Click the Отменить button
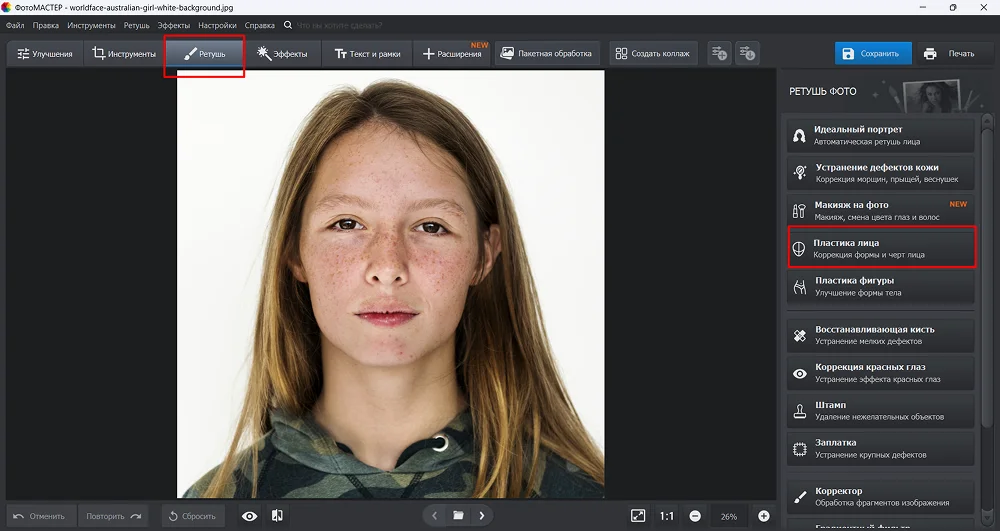Image resolution: width=1000 pixels, height=531 pixels. (41, 516)
